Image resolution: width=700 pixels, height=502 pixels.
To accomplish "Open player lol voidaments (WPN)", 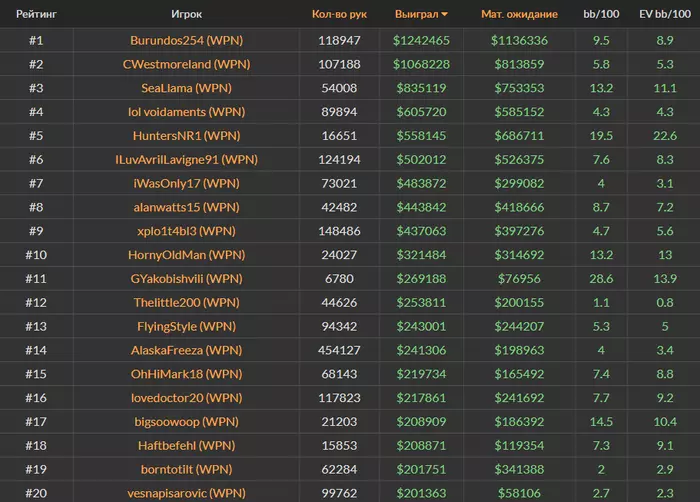I will [187, 112].
